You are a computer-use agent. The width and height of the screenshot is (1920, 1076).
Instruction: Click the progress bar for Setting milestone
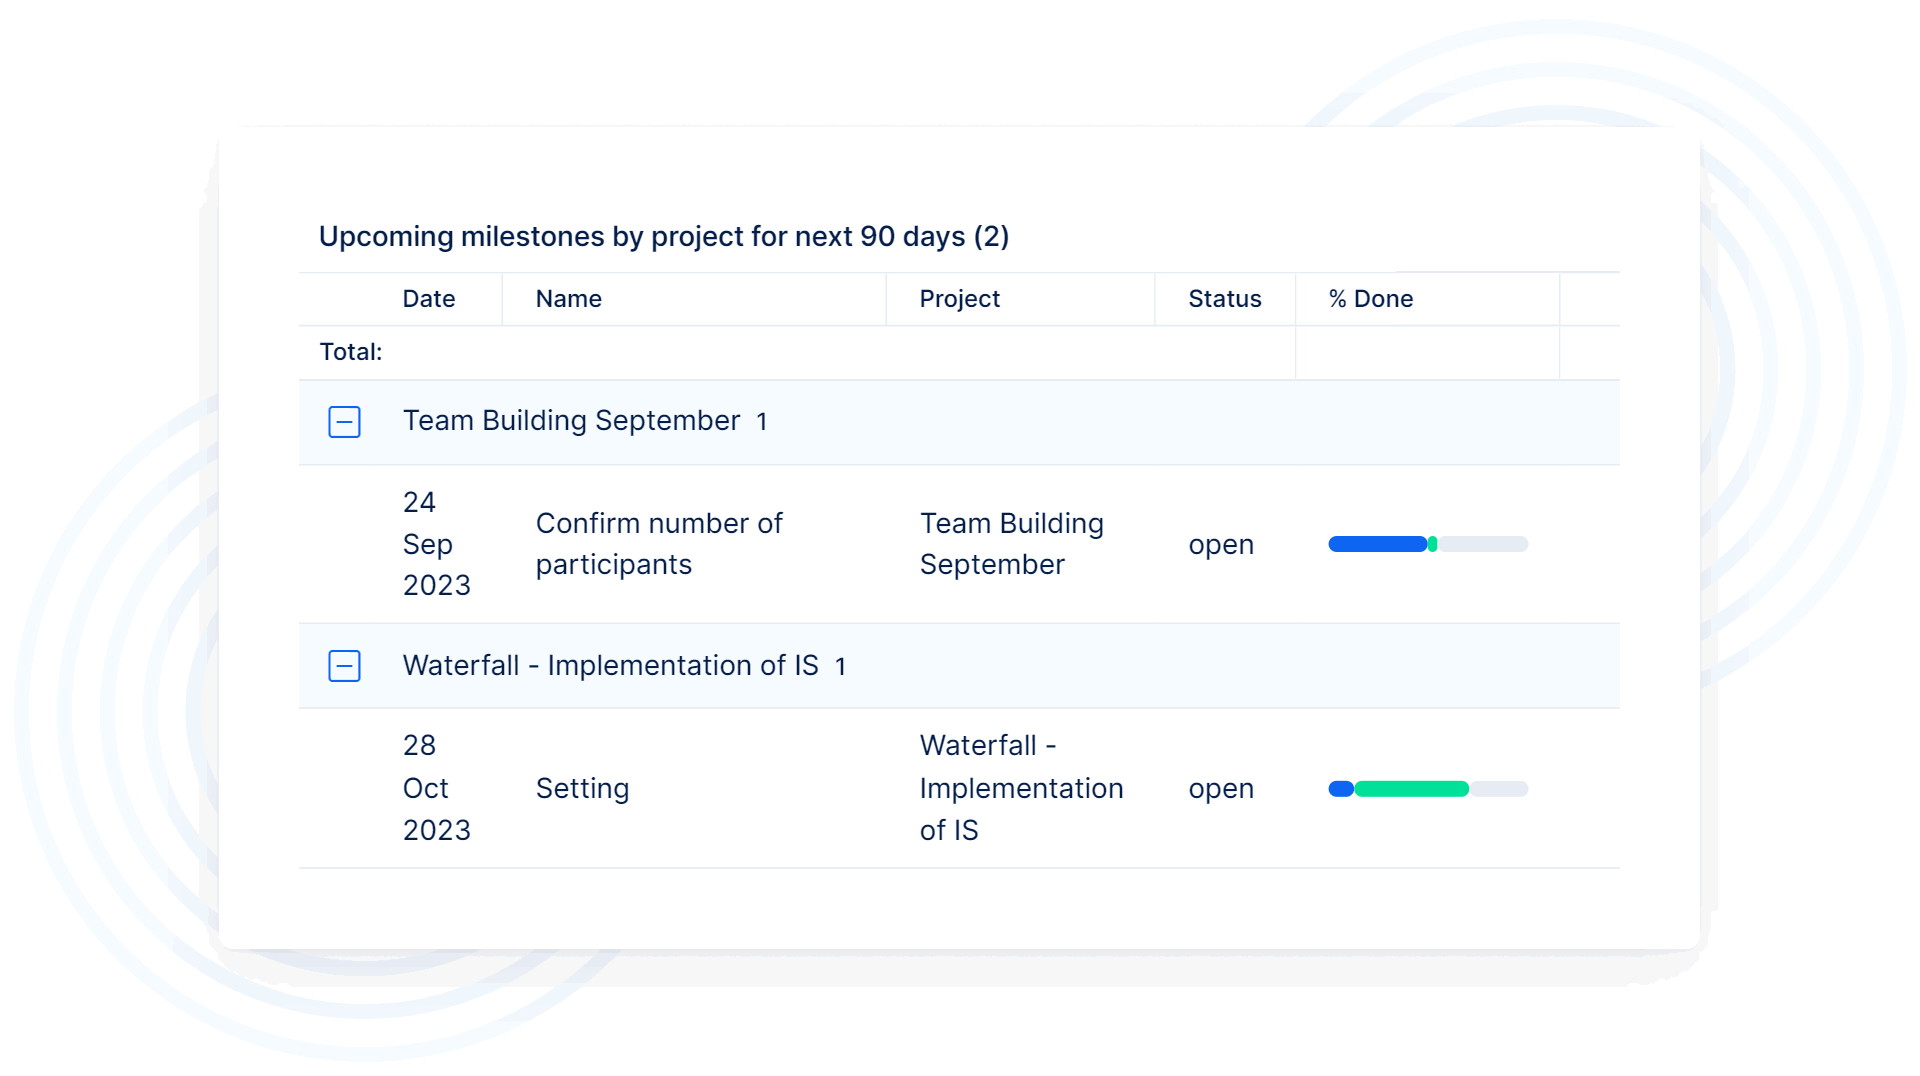1427,790
